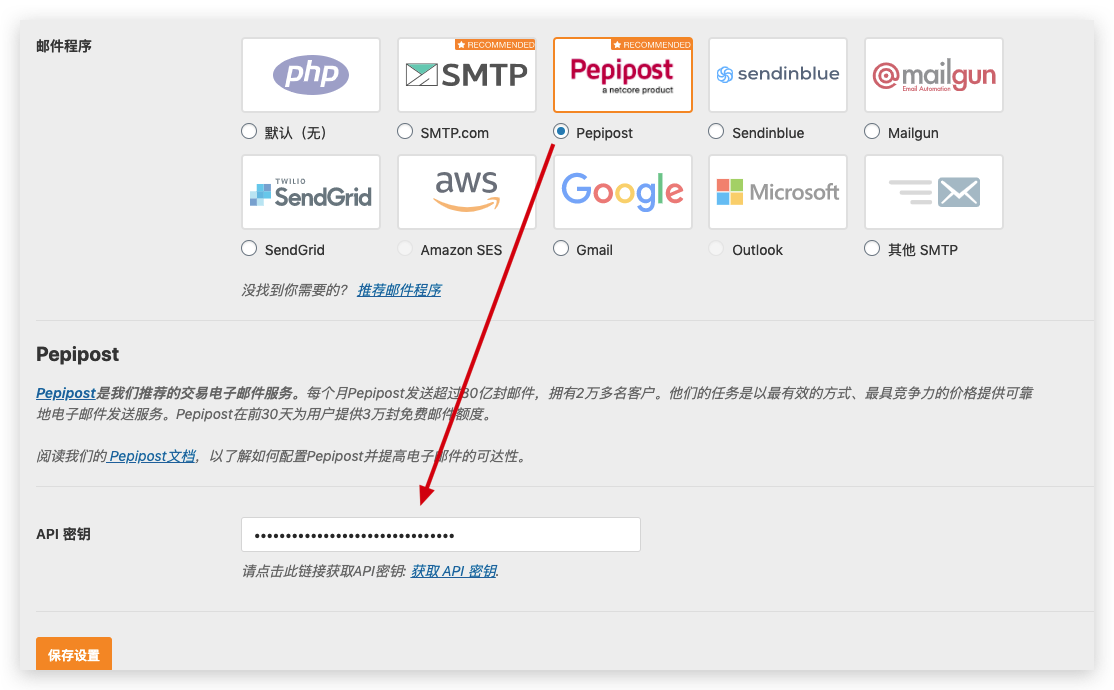Screen dimensions: 1114x690
Task: Select the SMTP.com logo tile
Action: (x=467, y=75)
